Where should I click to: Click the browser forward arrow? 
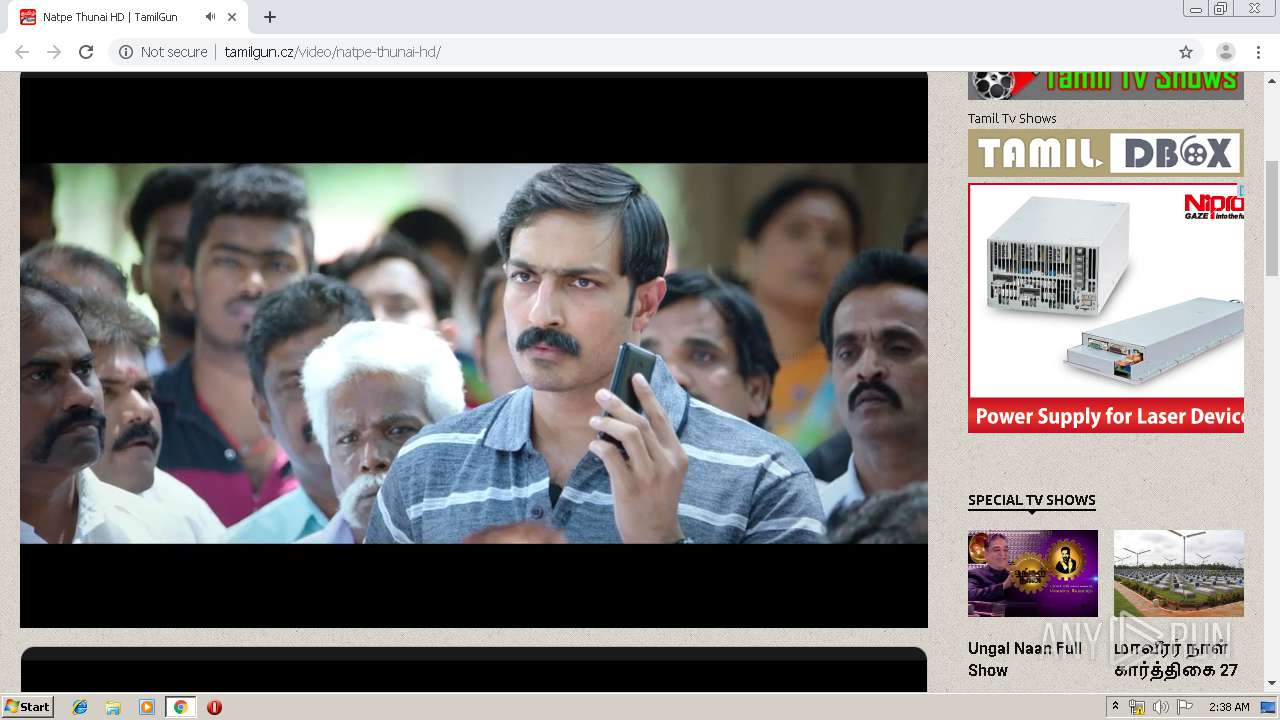pyautogui.click(x=54, y=52)
